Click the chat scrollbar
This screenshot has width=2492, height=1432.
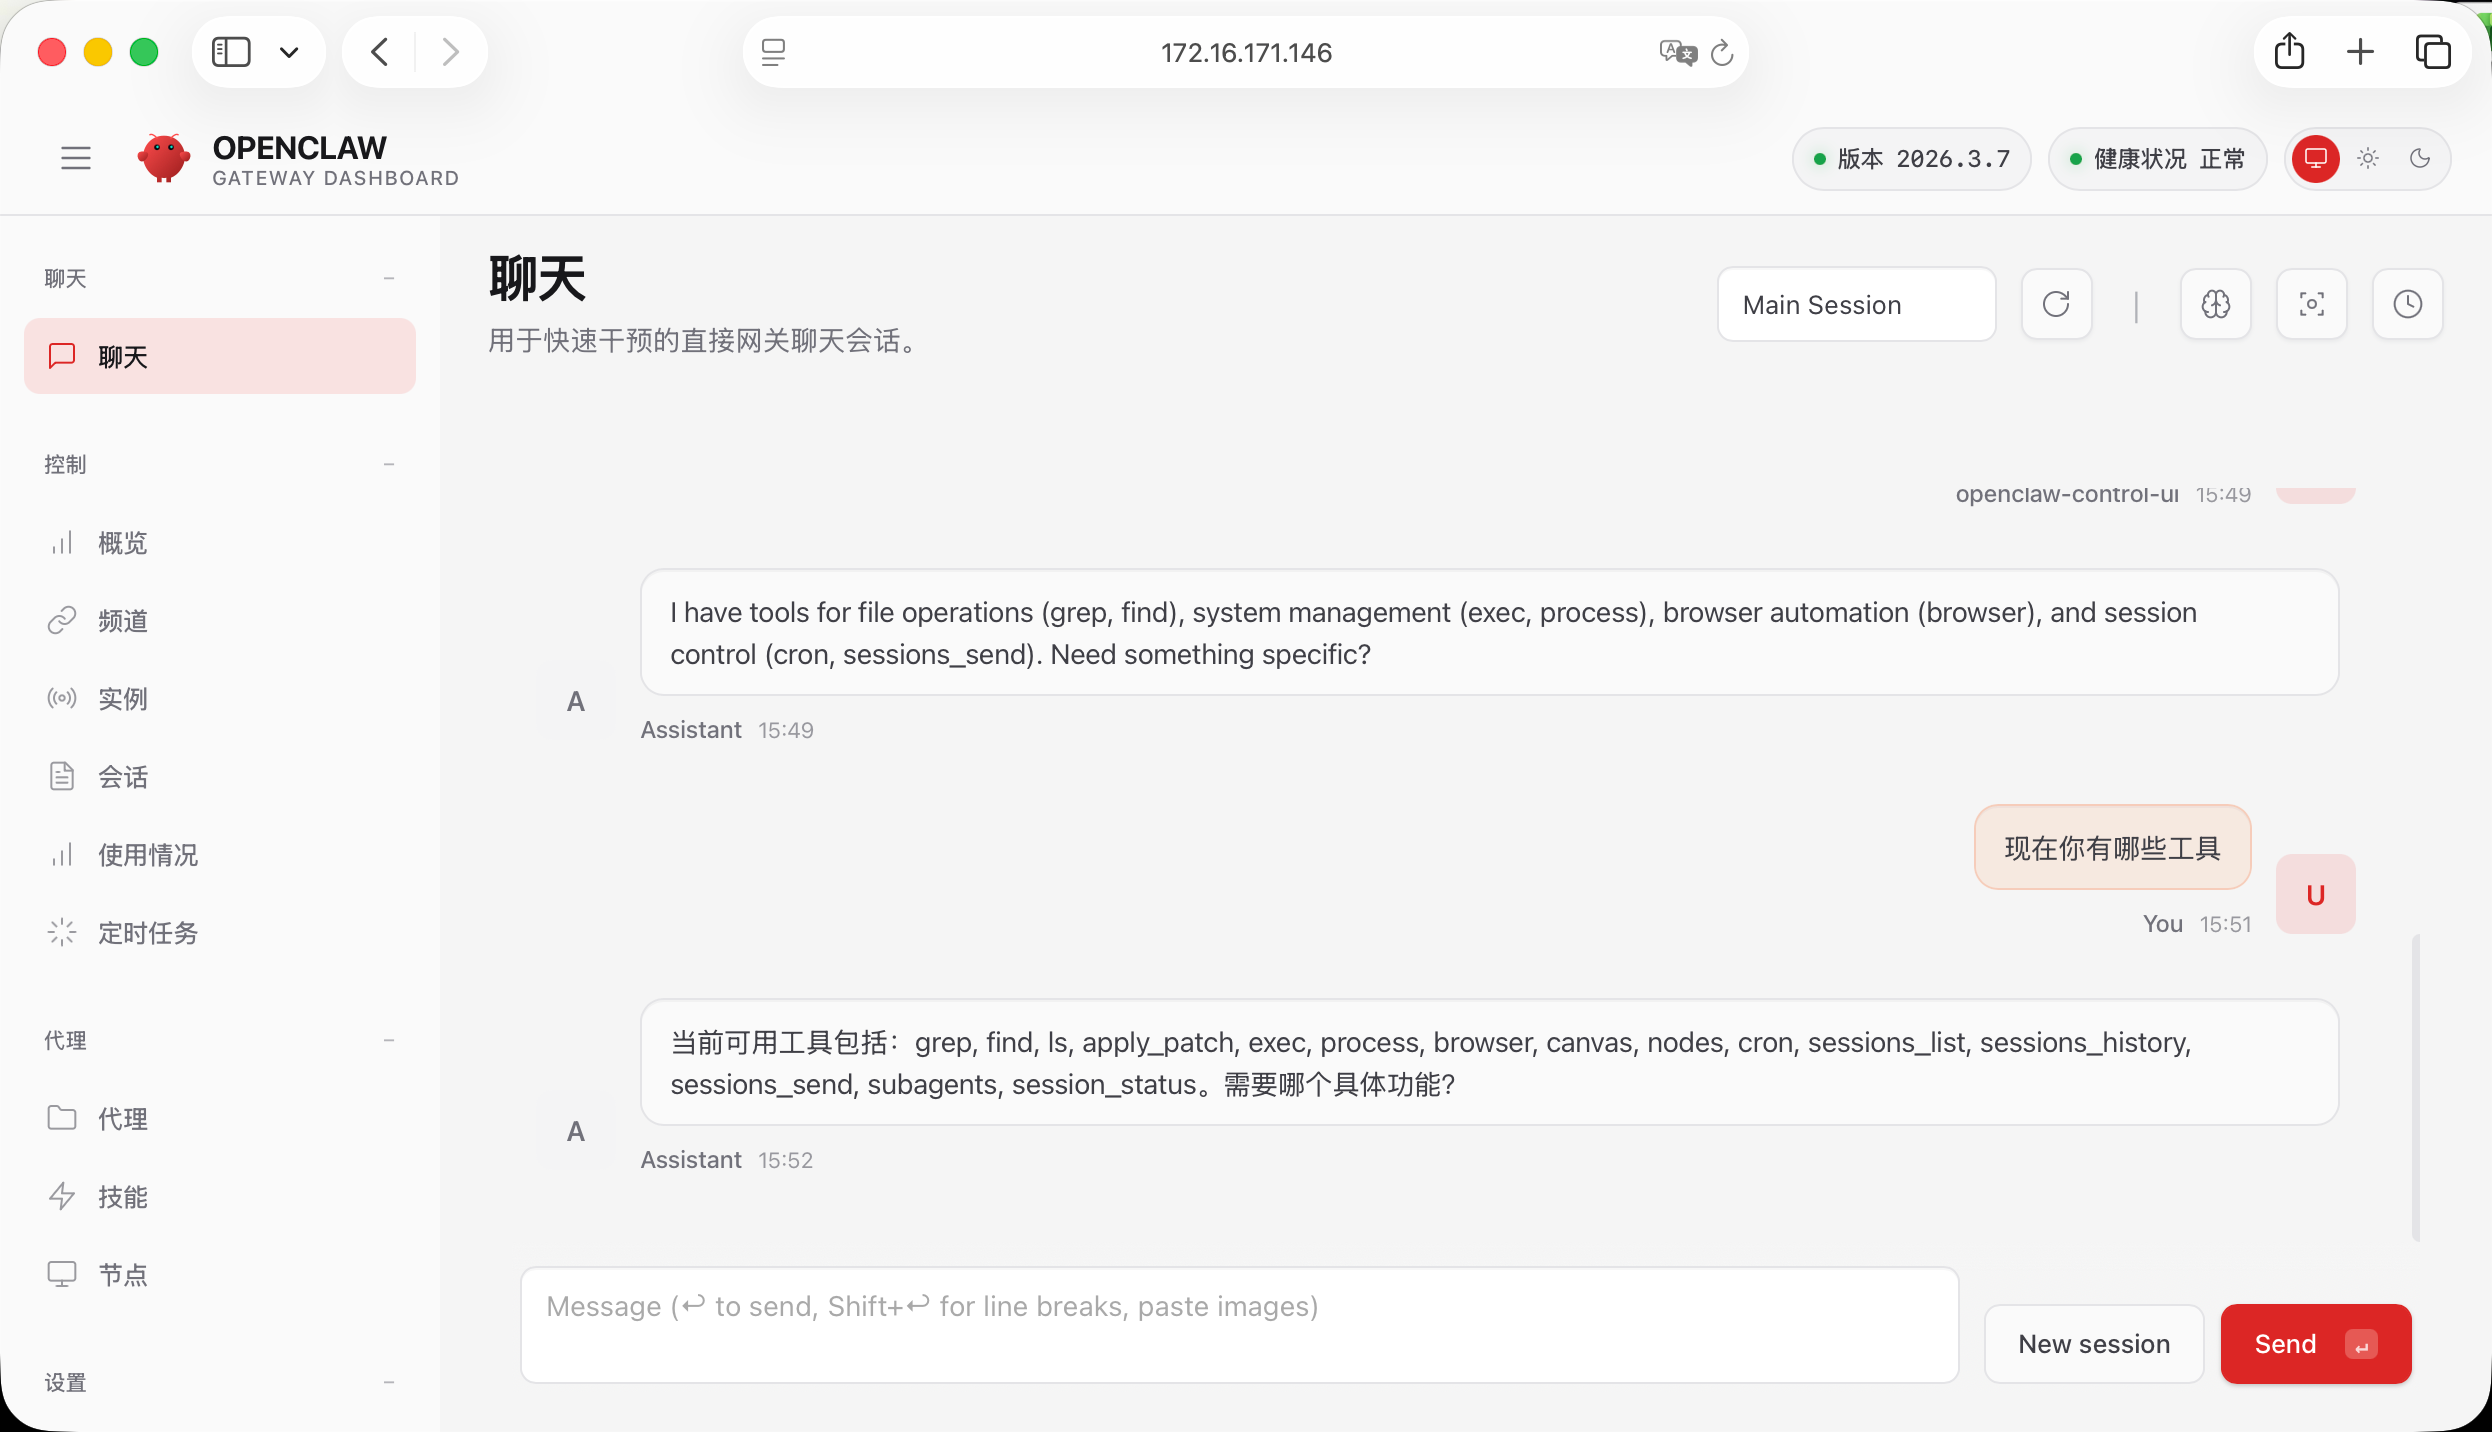pyautogui.click(x=2415, y=1088)
